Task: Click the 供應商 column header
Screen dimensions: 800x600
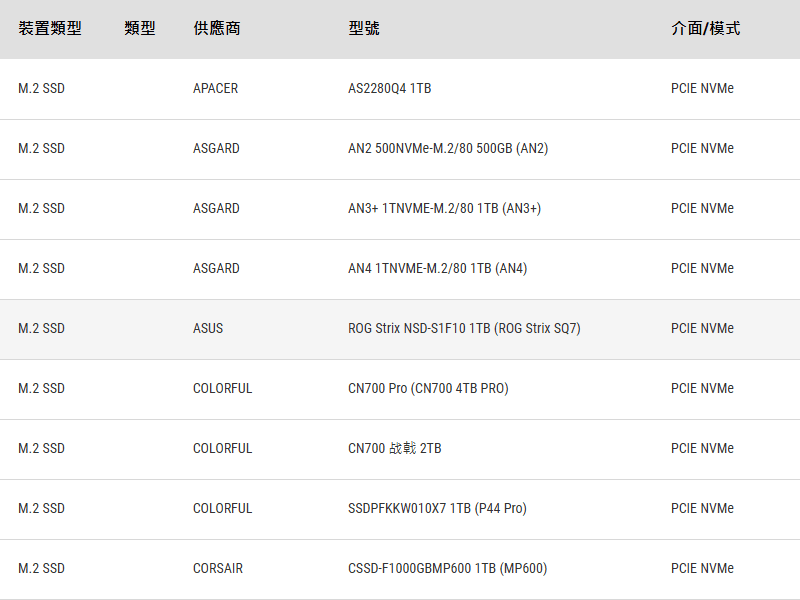Action: coord(217,29)
